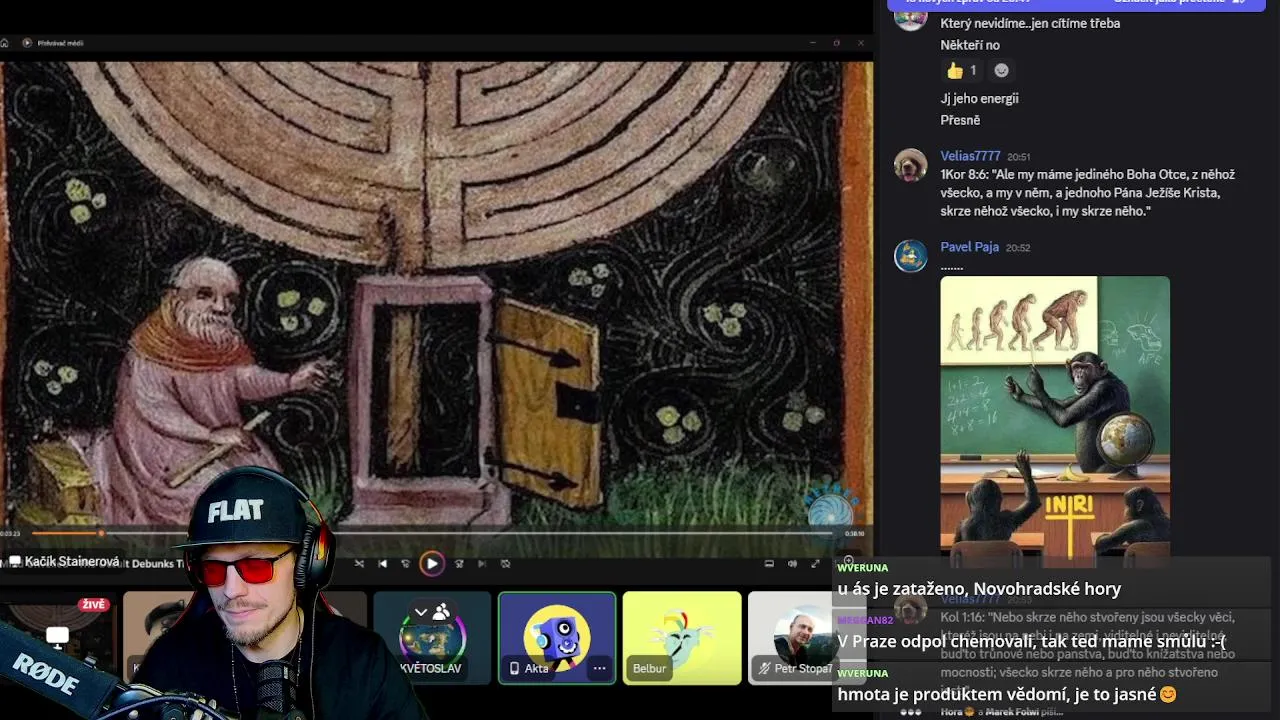
Task: Open more options on Akta's tile
Action: pyautogui.click(x=599, y=668)
